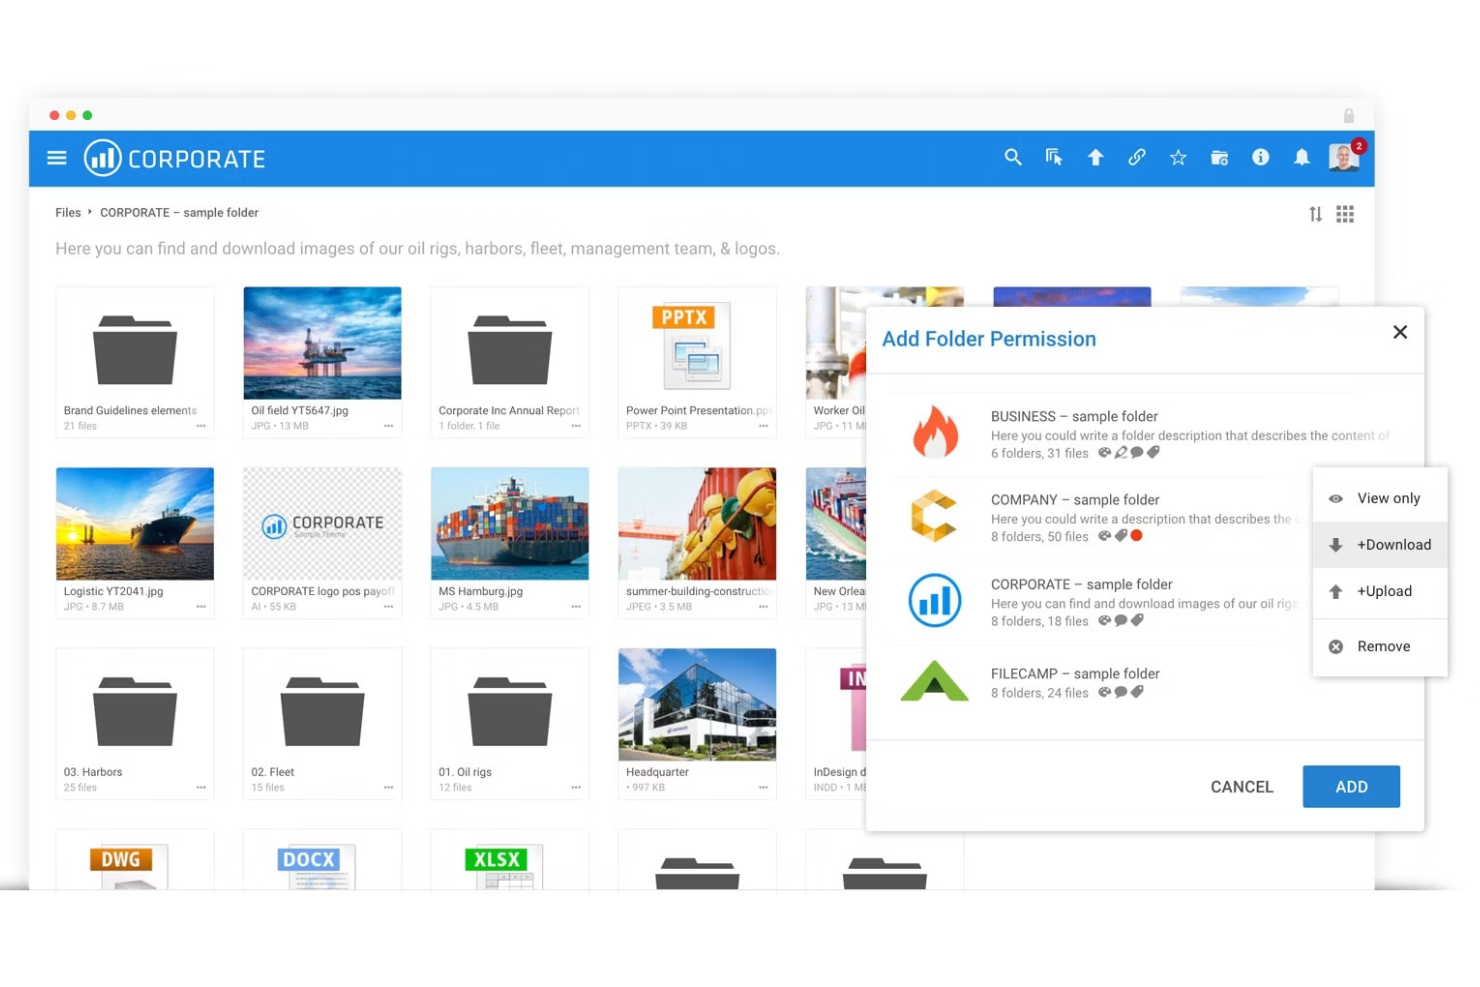The width and height of the screenshot is (1480, 987).
Task: Open the Headquarter building thumbnail
Action: pyautogui.click(x=697, y=705)
